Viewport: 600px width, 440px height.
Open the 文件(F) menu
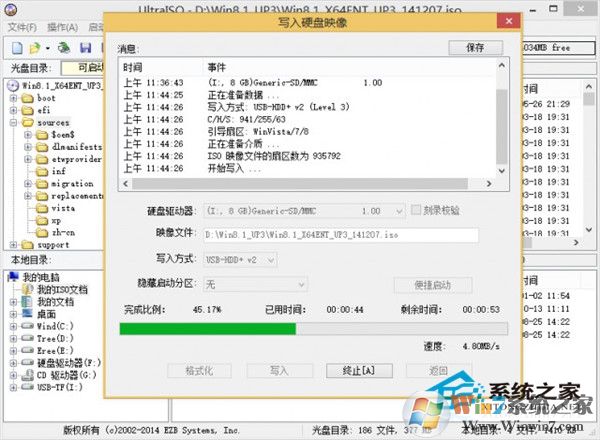point(22,27)
